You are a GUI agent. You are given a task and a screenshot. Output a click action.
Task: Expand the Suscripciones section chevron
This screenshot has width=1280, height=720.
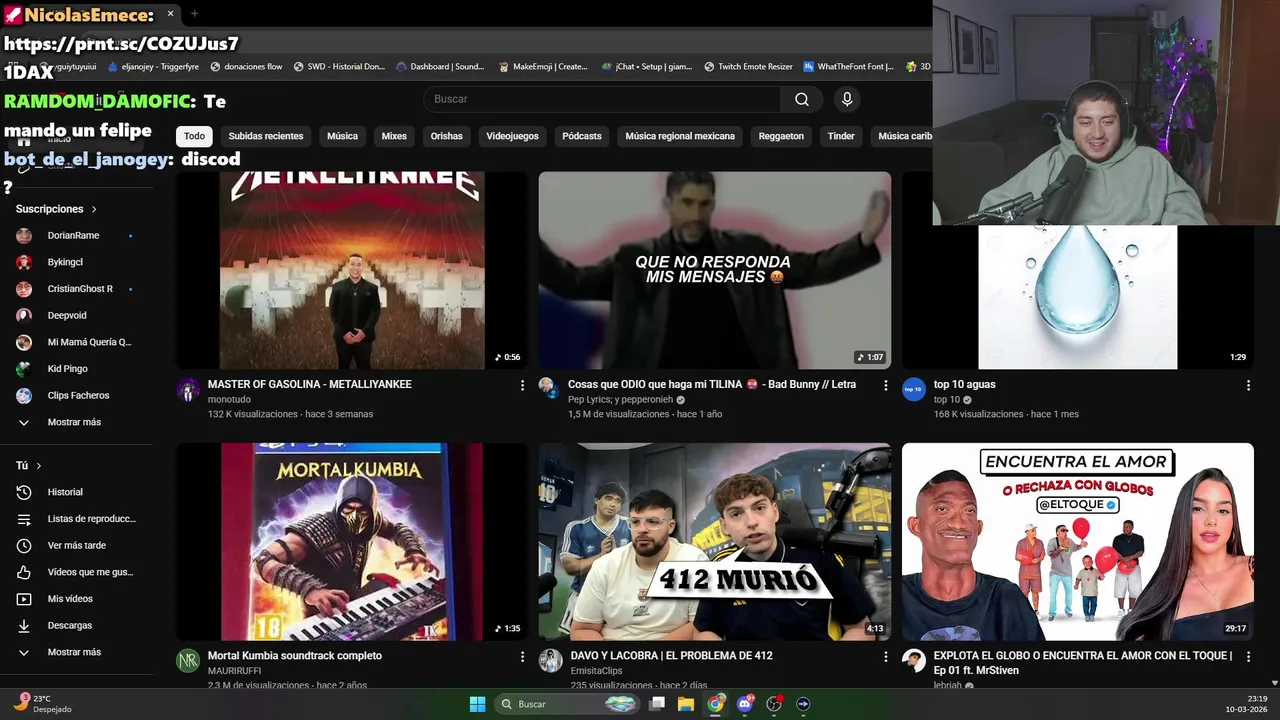[94, 209]
